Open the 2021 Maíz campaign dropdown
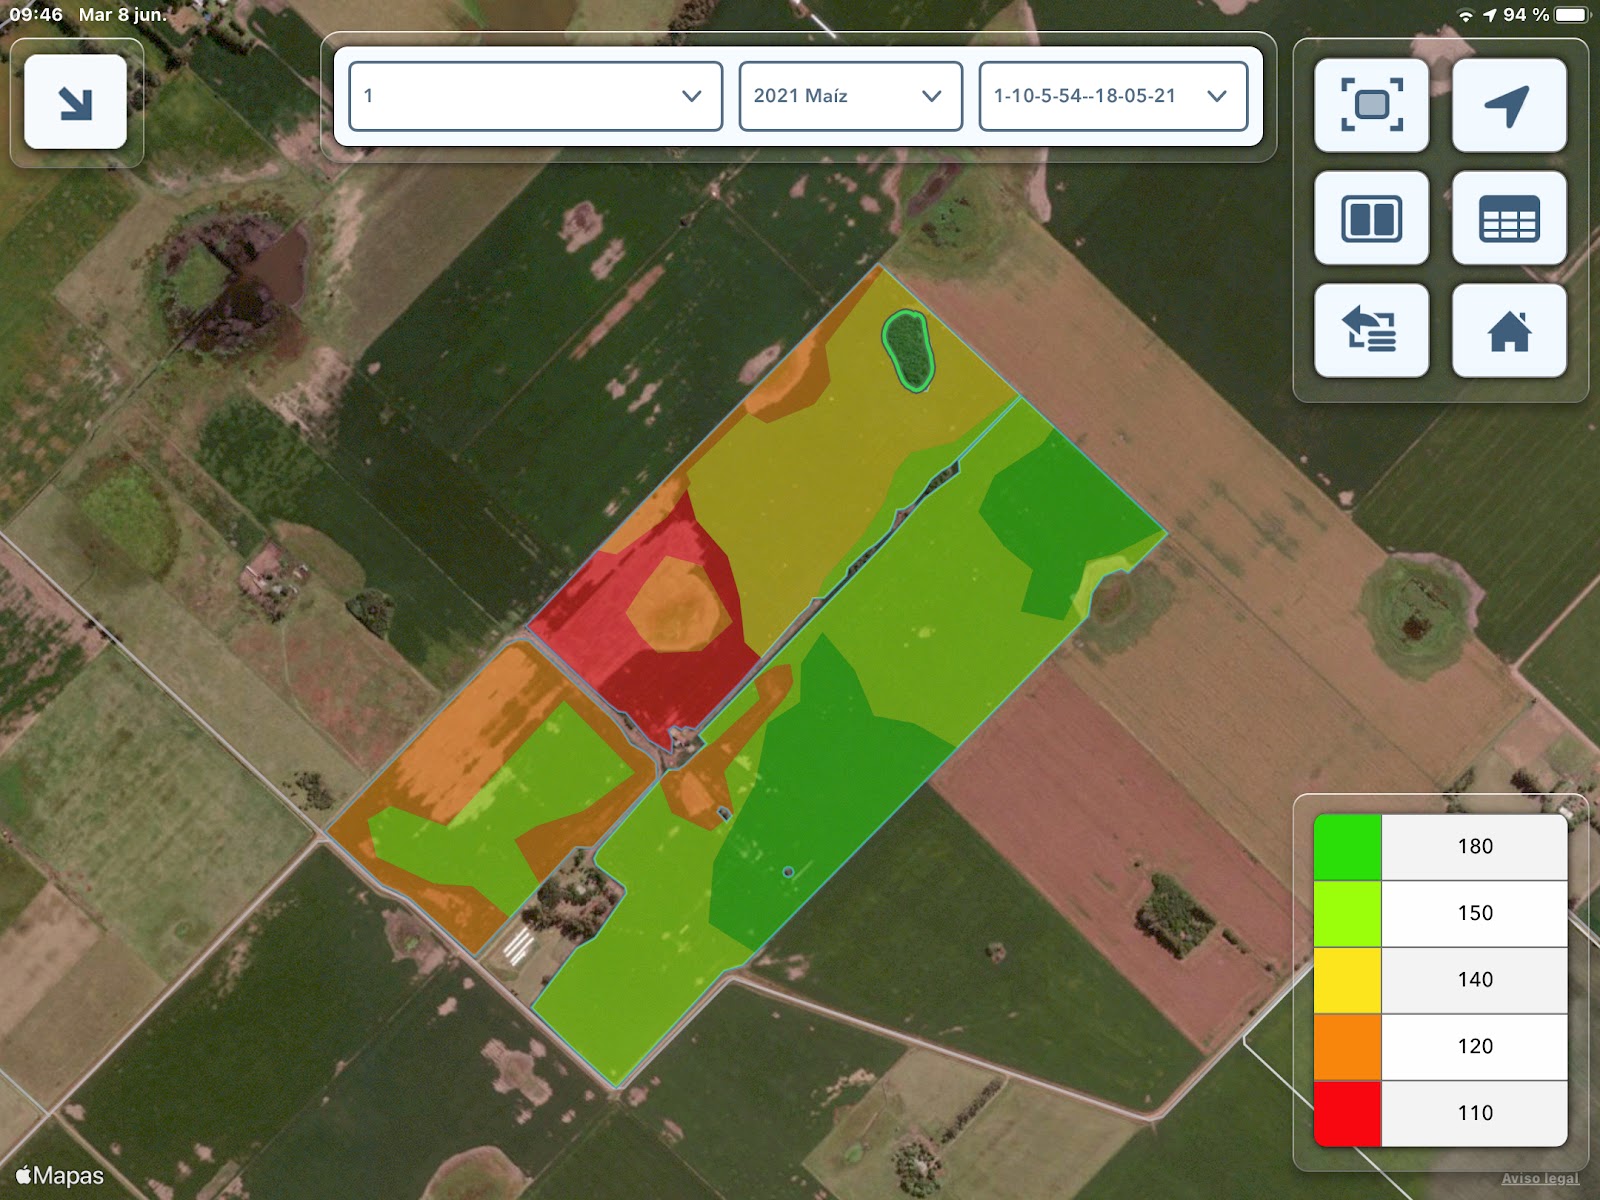 pos(850,96)
